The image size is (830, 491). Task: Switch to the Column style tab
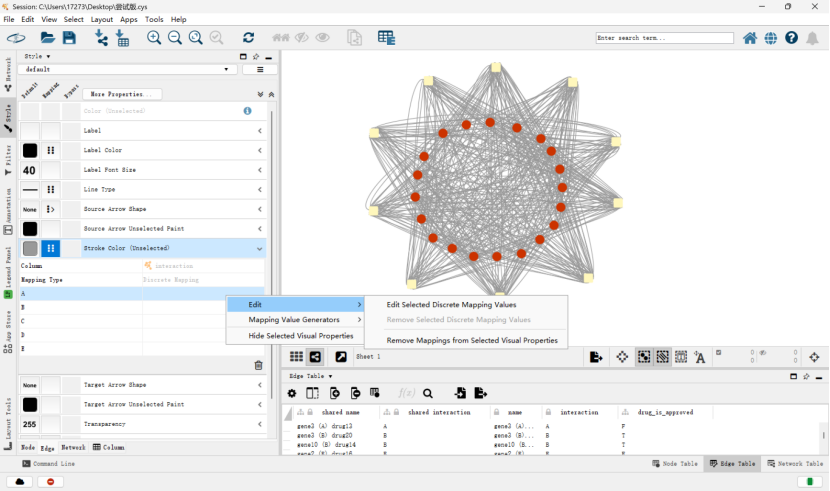click(x=109, y=448)
